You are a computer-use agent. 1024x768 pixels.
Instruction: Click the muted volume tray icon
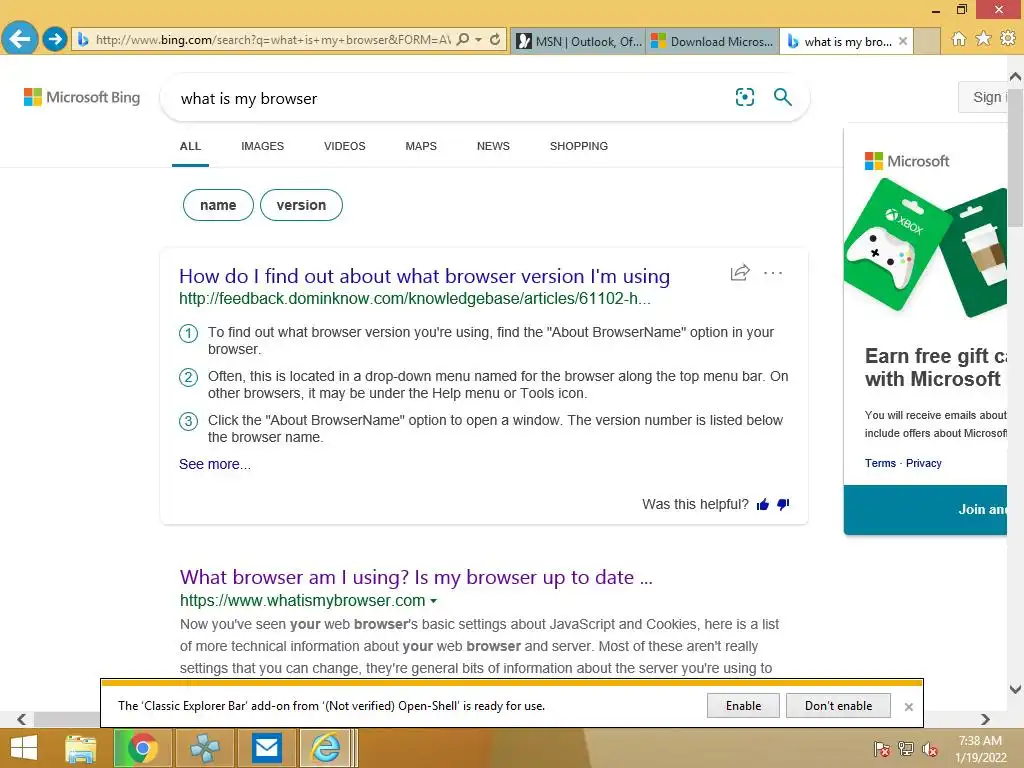click(930, 749)
